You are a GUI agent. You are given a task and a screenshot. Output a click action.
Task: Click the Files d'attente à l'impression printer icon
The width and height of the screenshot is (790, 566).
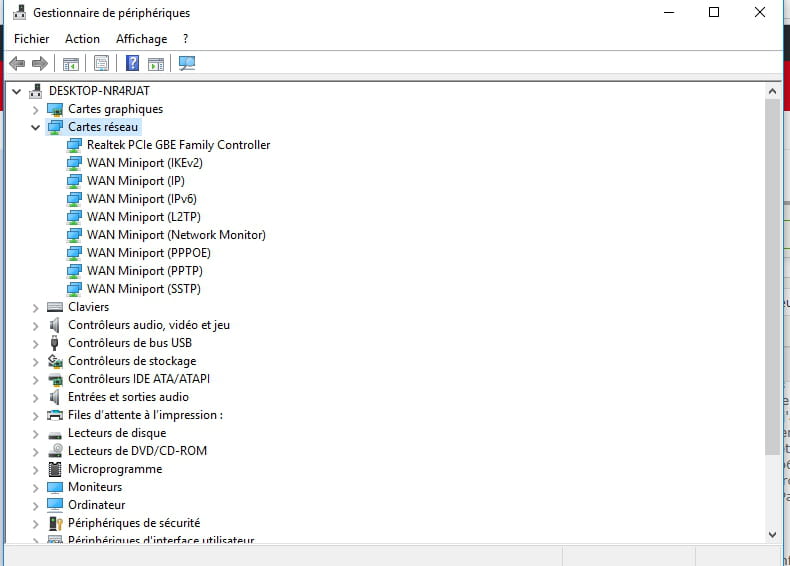pos(54,415)
